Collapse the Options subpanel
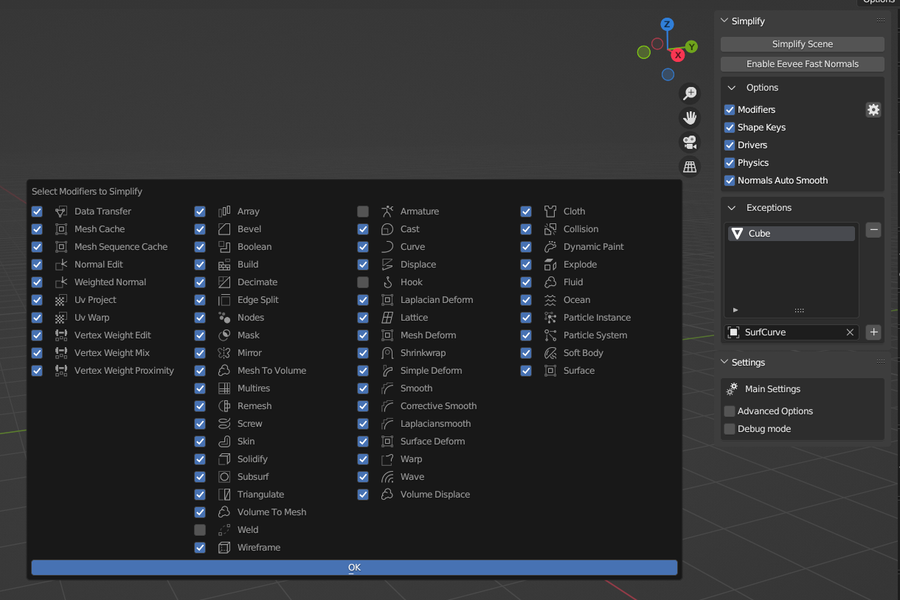Image resolution: width=900 pixels, height=600 pixels. tap(732, 88)
